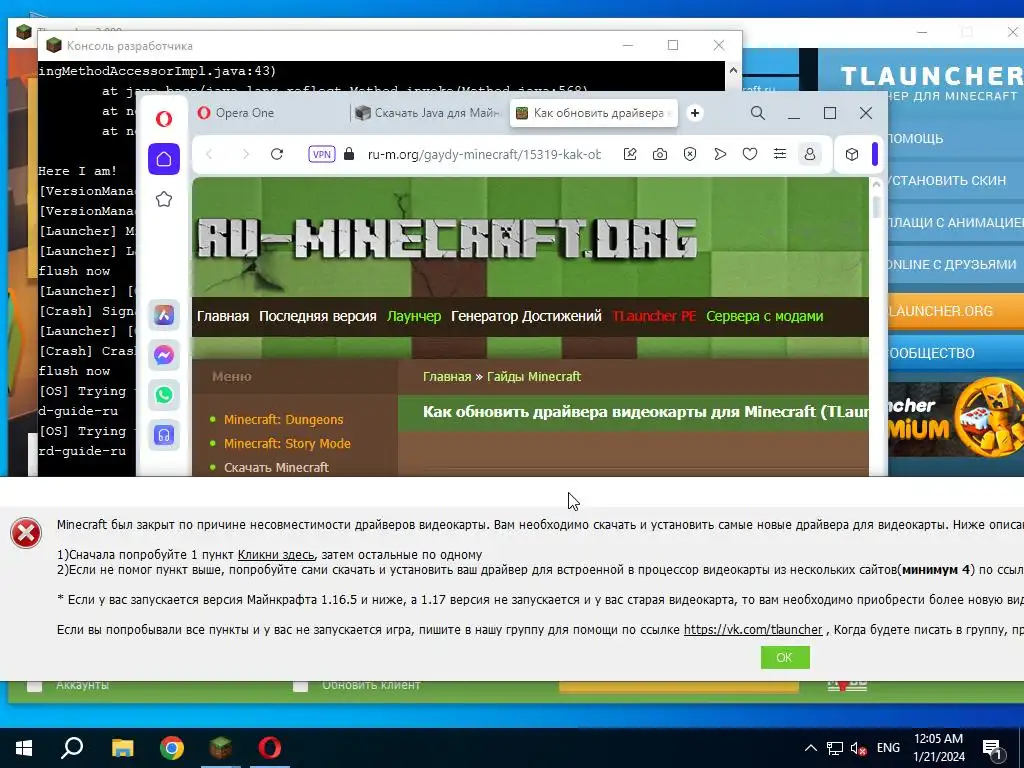Image resolution: width=1024 pixels, height=768 pixels.
Task: Open a new tab with plus button
Action: pos(695,113)
